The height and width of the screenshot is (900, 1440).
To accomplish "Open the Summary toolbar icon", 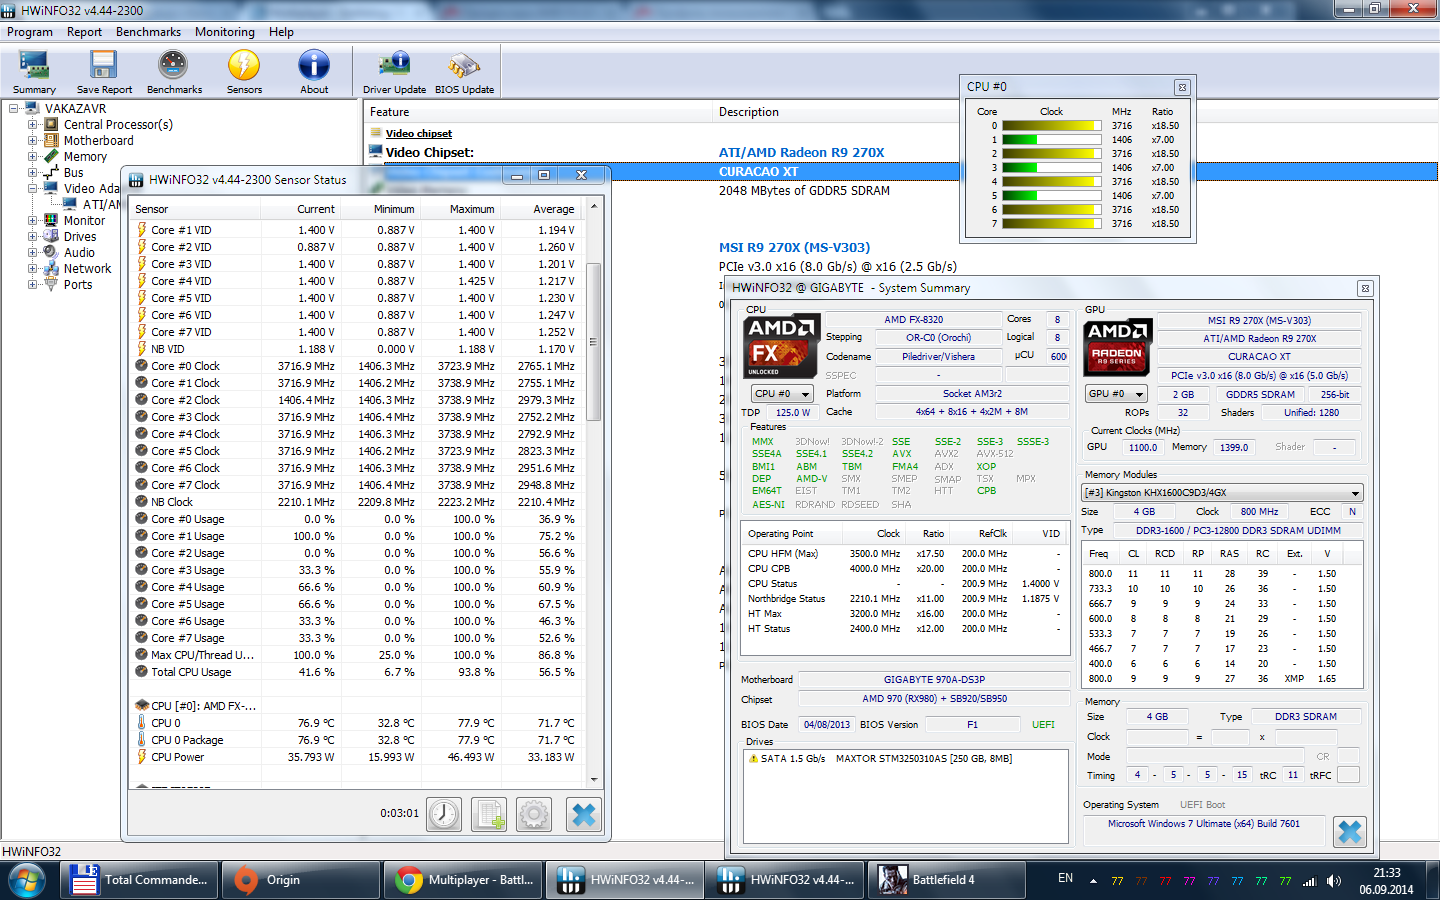I will (34, 72).
